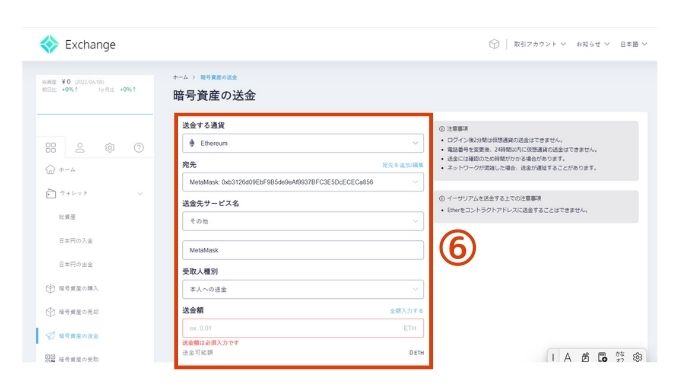Click the Ethereum coin icon in currency field
This screenshot has height=390, width=680.
pos(192,143)
